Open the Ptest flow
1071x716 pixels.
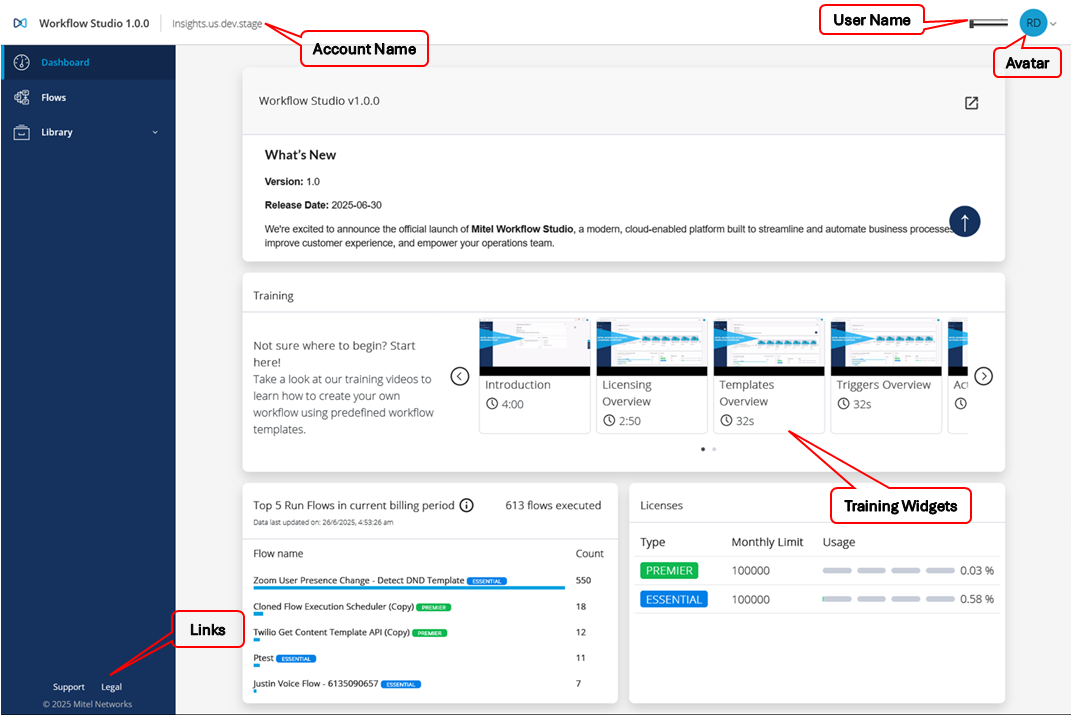pyautogui.click(x=263, y=658)
